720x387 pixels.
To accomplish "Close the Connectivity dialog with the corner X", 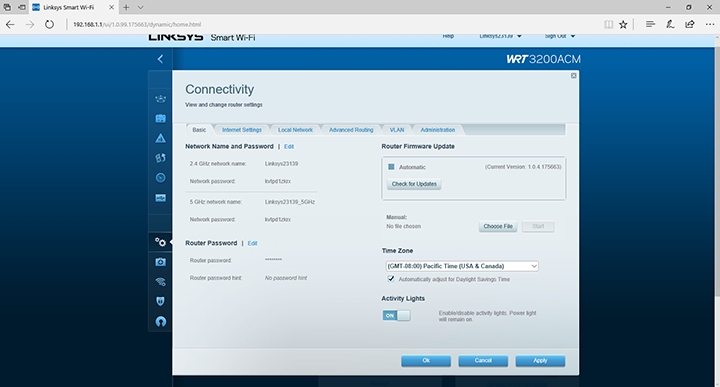I will (x=574, y=76).
